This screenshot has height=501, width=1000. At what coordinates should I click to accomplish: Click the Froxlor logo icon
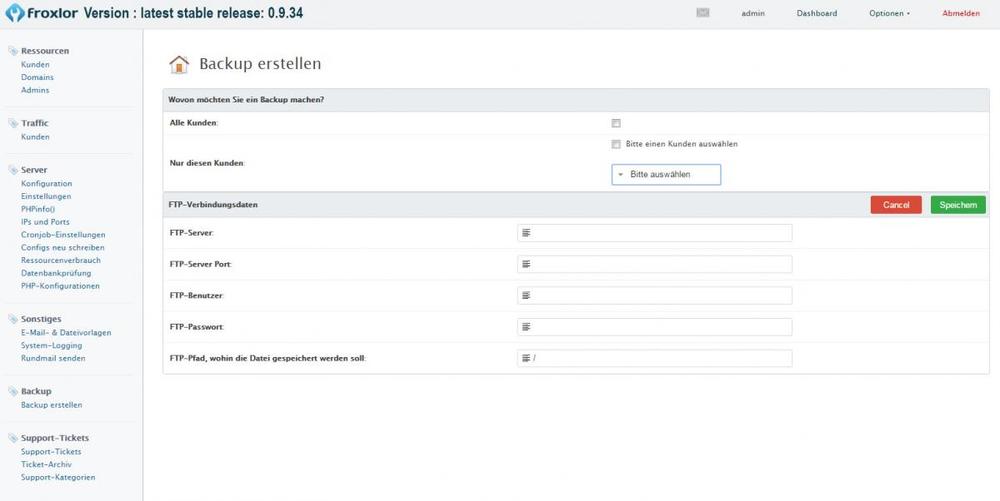point(14,14)
